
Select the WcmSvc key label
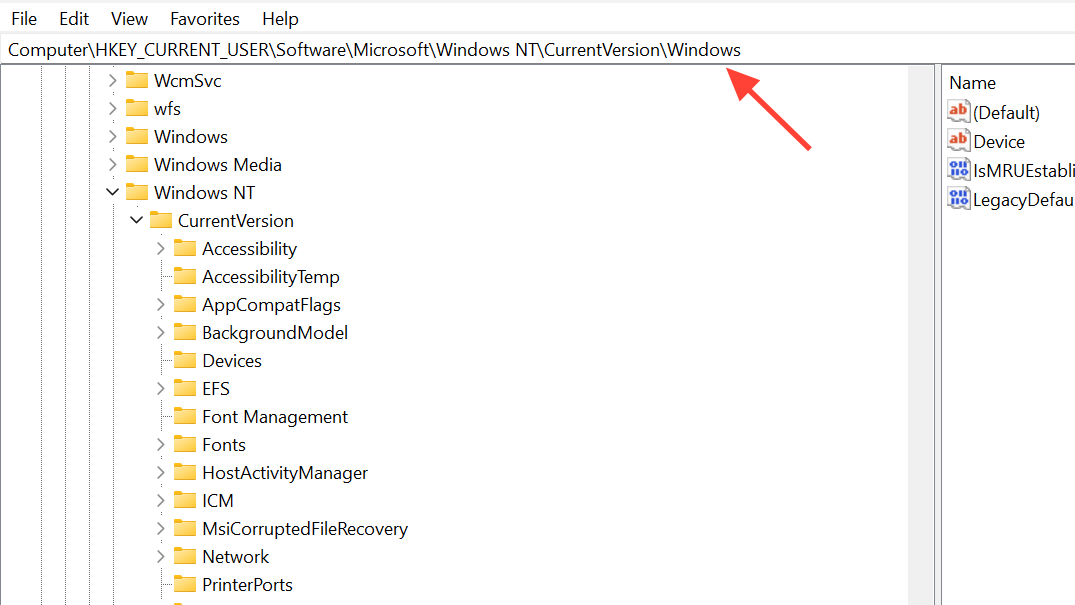coord(188,81)
